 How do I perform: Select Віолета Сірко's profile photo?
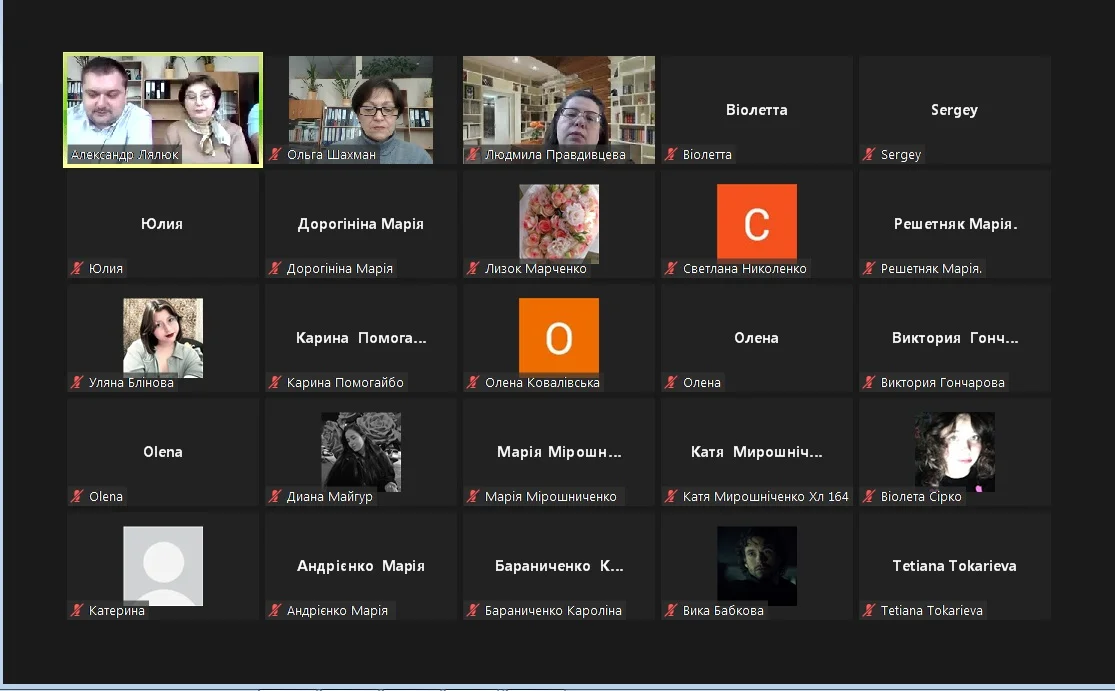pyautogui.click(x=954, y=451)
